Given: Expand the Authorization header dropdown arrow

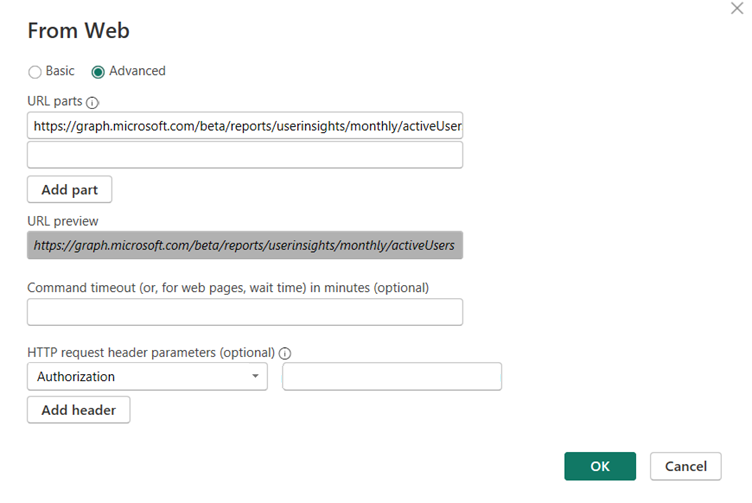Looking at the screenshot, I should click(x=256, y=377).
